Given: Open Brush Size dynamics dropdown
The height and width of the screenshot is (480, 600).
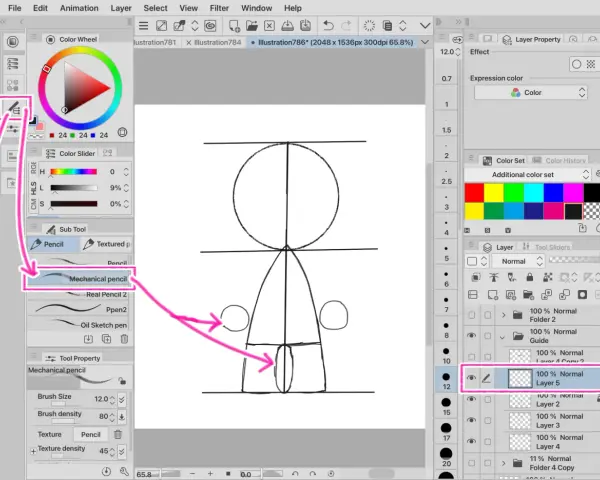Looking at the screenshot, I should [x=122, y=400].
